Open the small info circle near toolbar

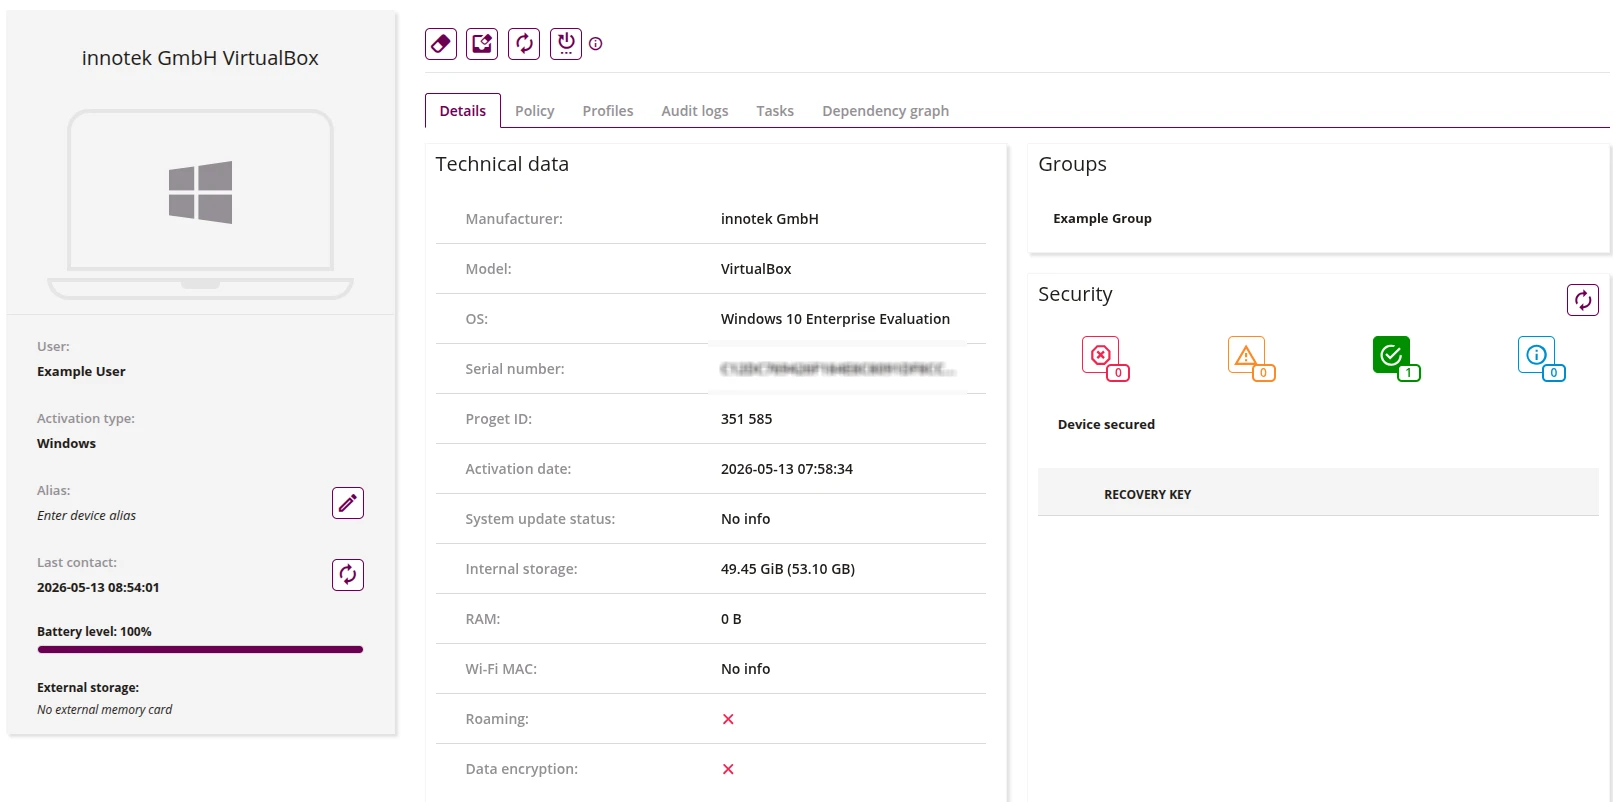pos(596,44)
